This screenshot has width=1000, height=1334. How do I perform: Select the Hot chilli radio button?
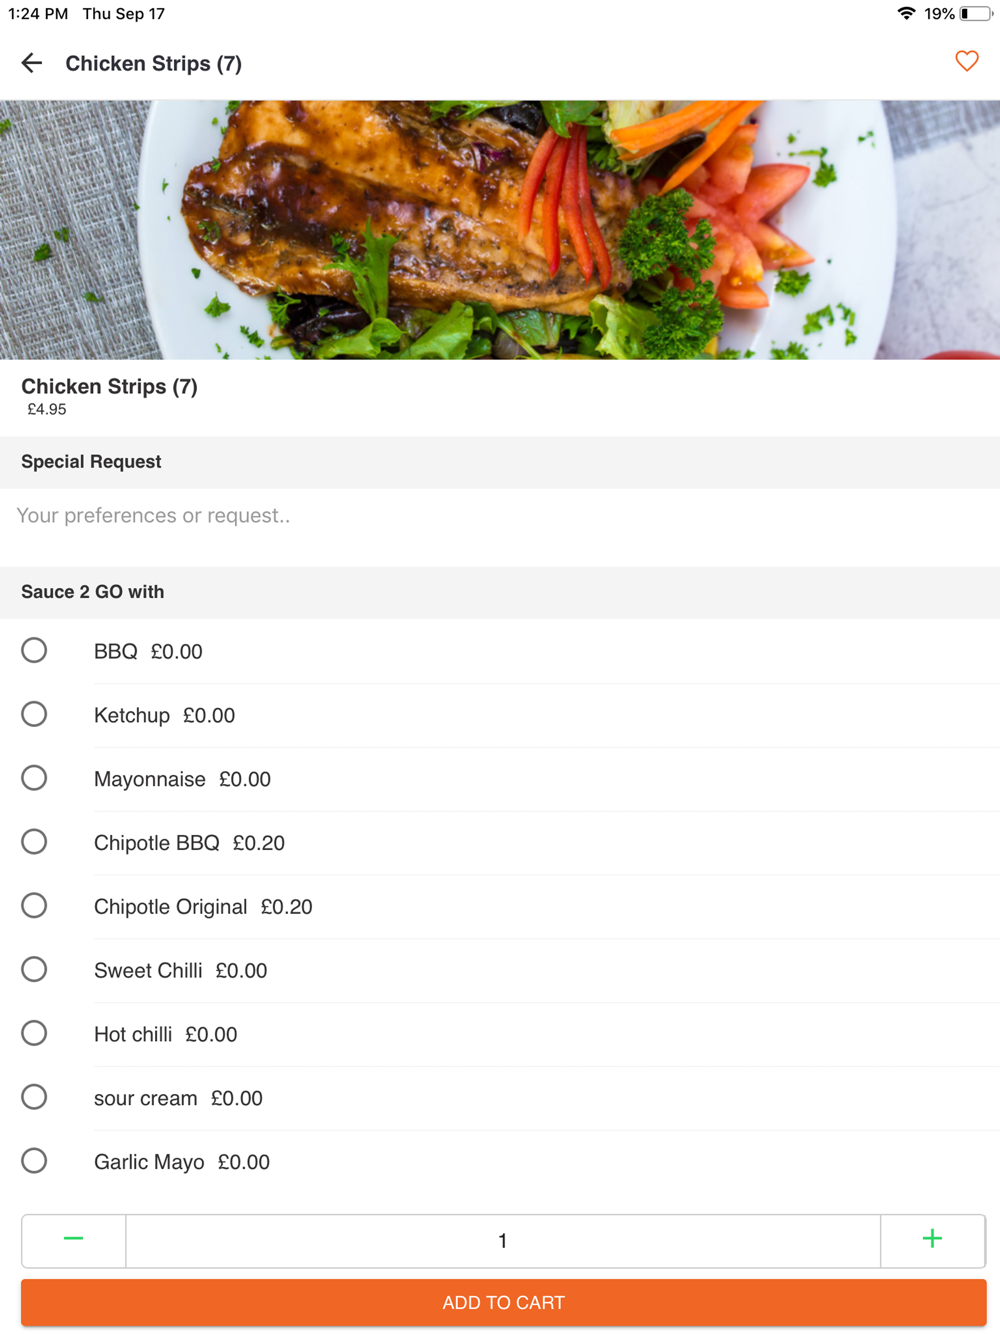(x=34, y=1033)
